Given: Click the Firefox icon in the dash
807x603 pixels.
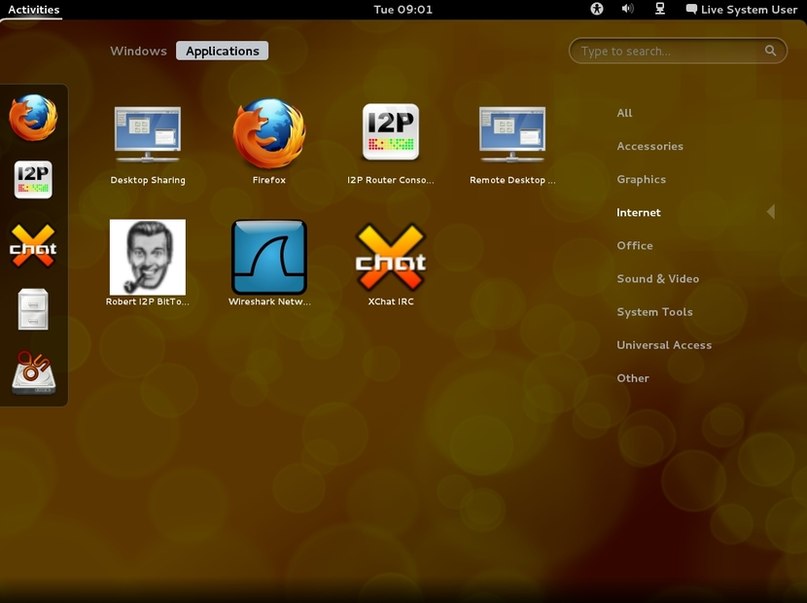Looking at the screenshot, I should [33, 117].
